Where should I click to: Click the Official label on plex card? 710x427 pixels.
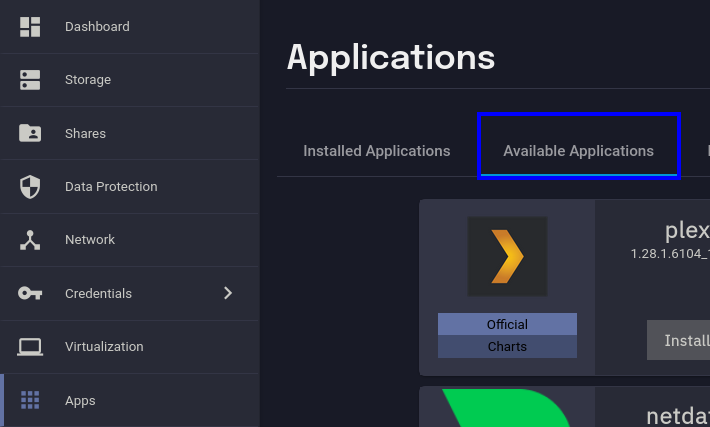[507, 324]
